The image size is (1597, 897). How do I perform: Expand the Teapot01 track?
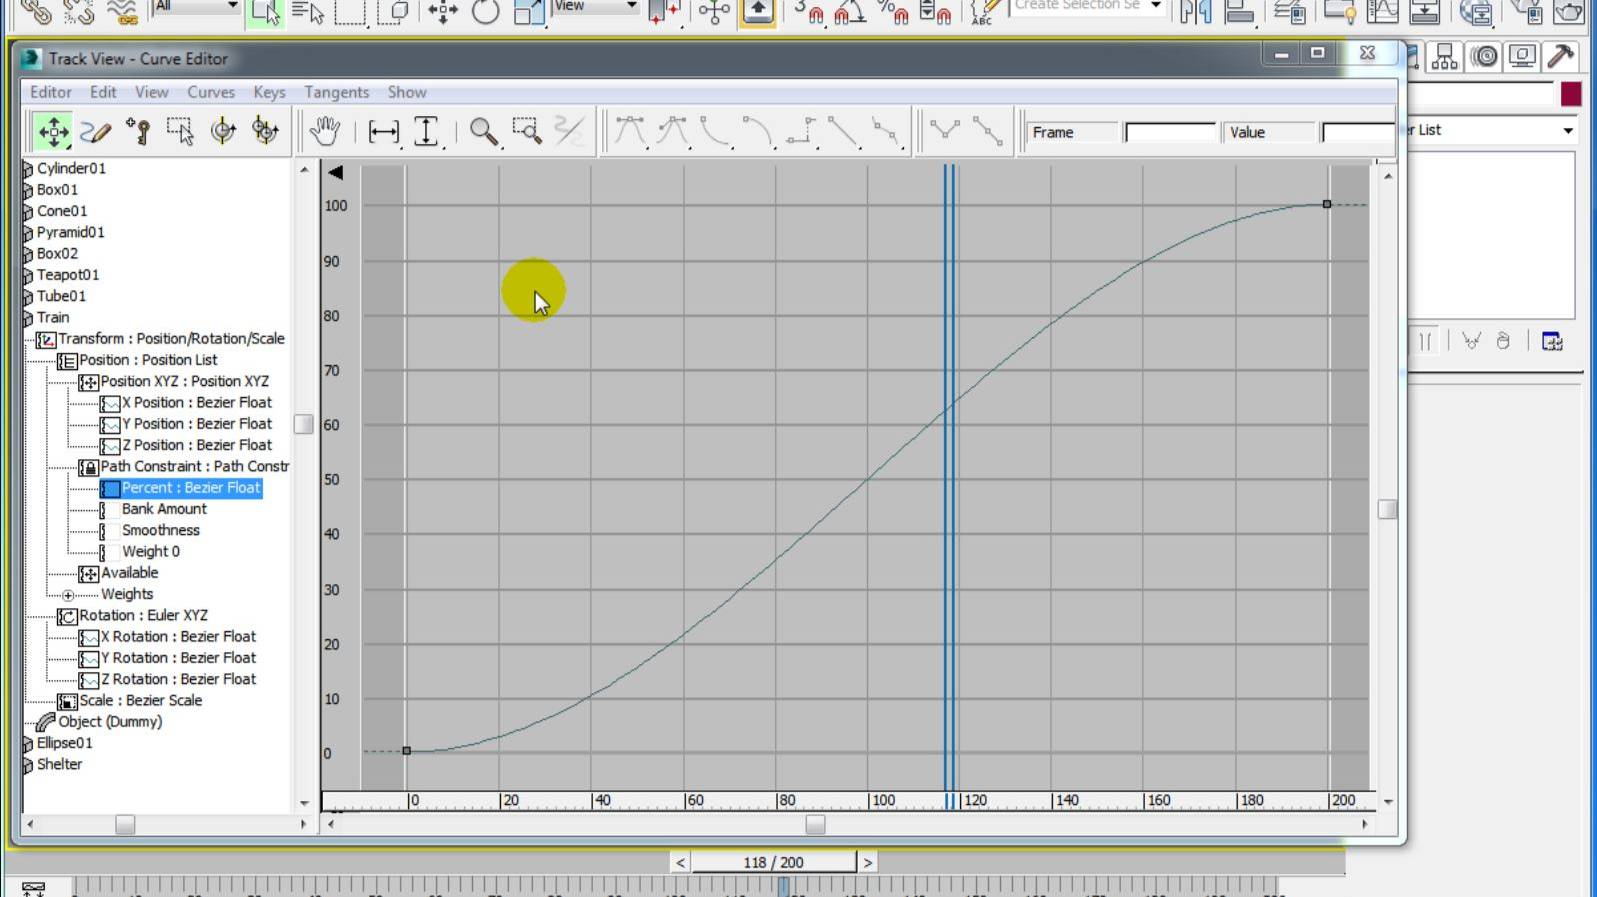[x=28, y=275]
